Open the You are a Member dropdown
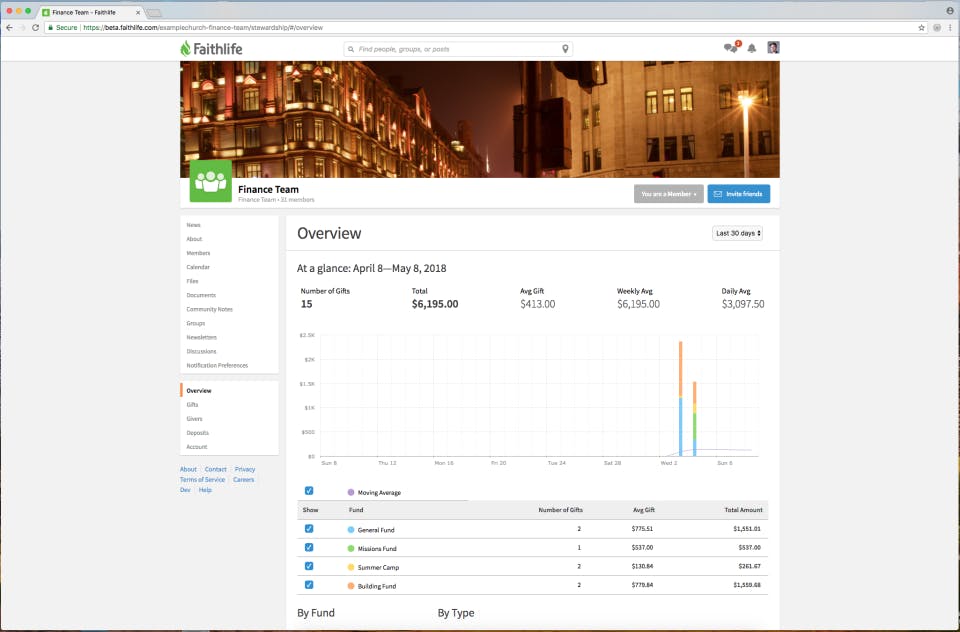Screen dimensions: 960x632 (669, 194)
